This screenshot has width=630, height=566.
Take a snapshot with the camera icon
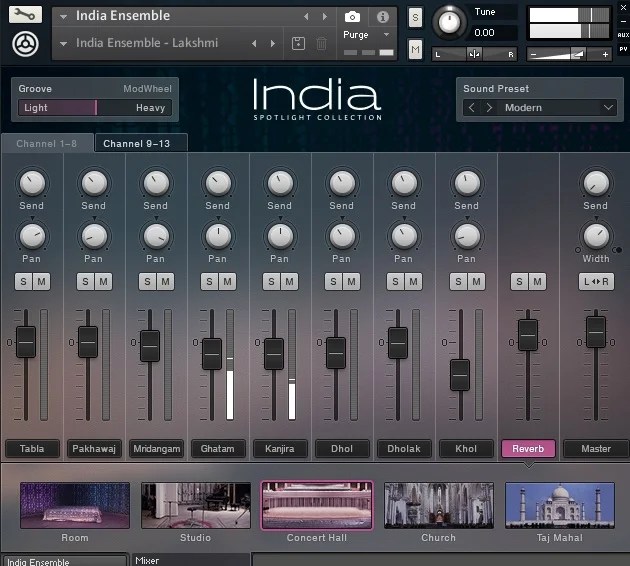[352, 16]
